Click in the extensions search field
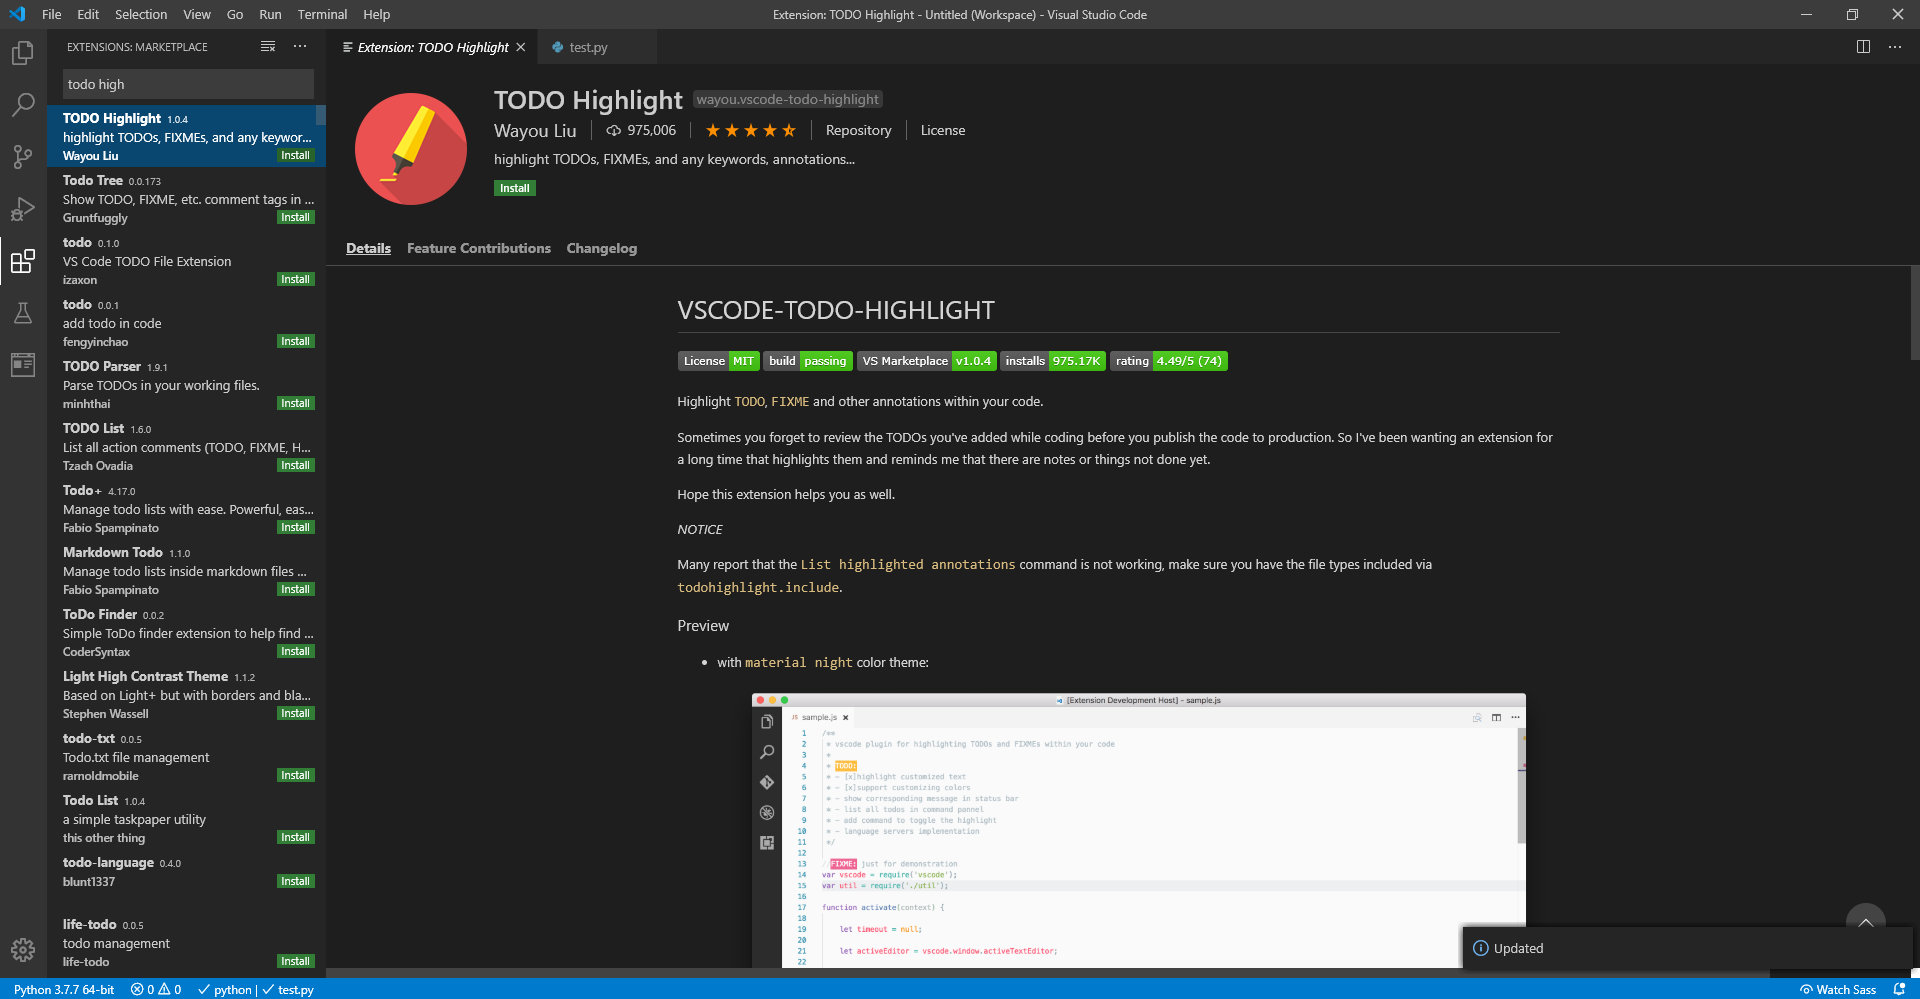The width and height of the screenshot is (1920, 999). tap(188, 84)
